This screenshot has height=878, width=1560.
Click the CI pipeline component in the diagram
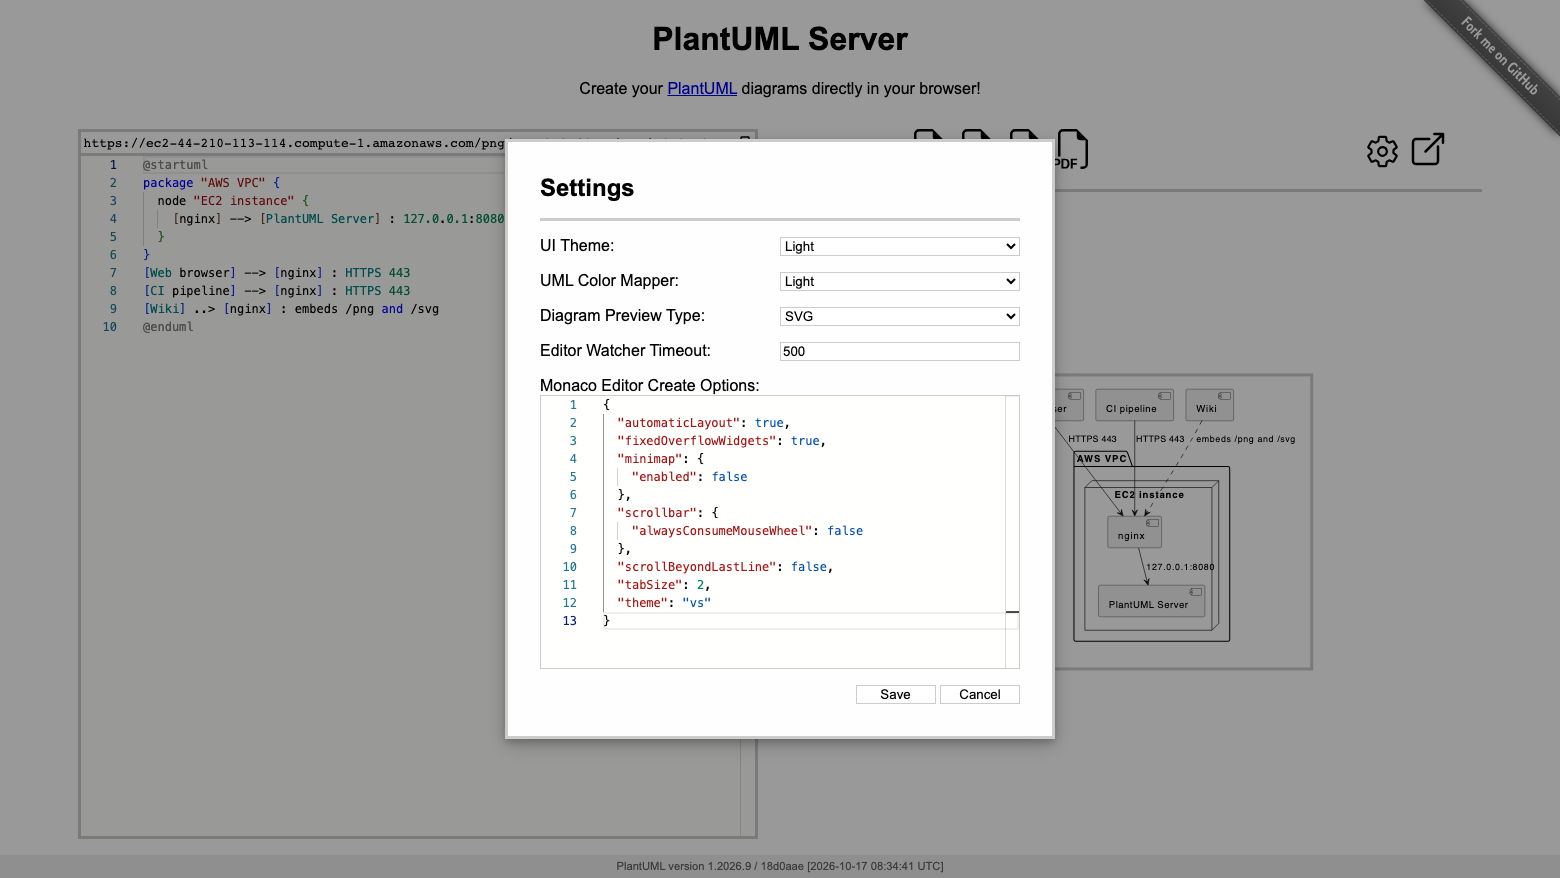(x=1134, y=405)
